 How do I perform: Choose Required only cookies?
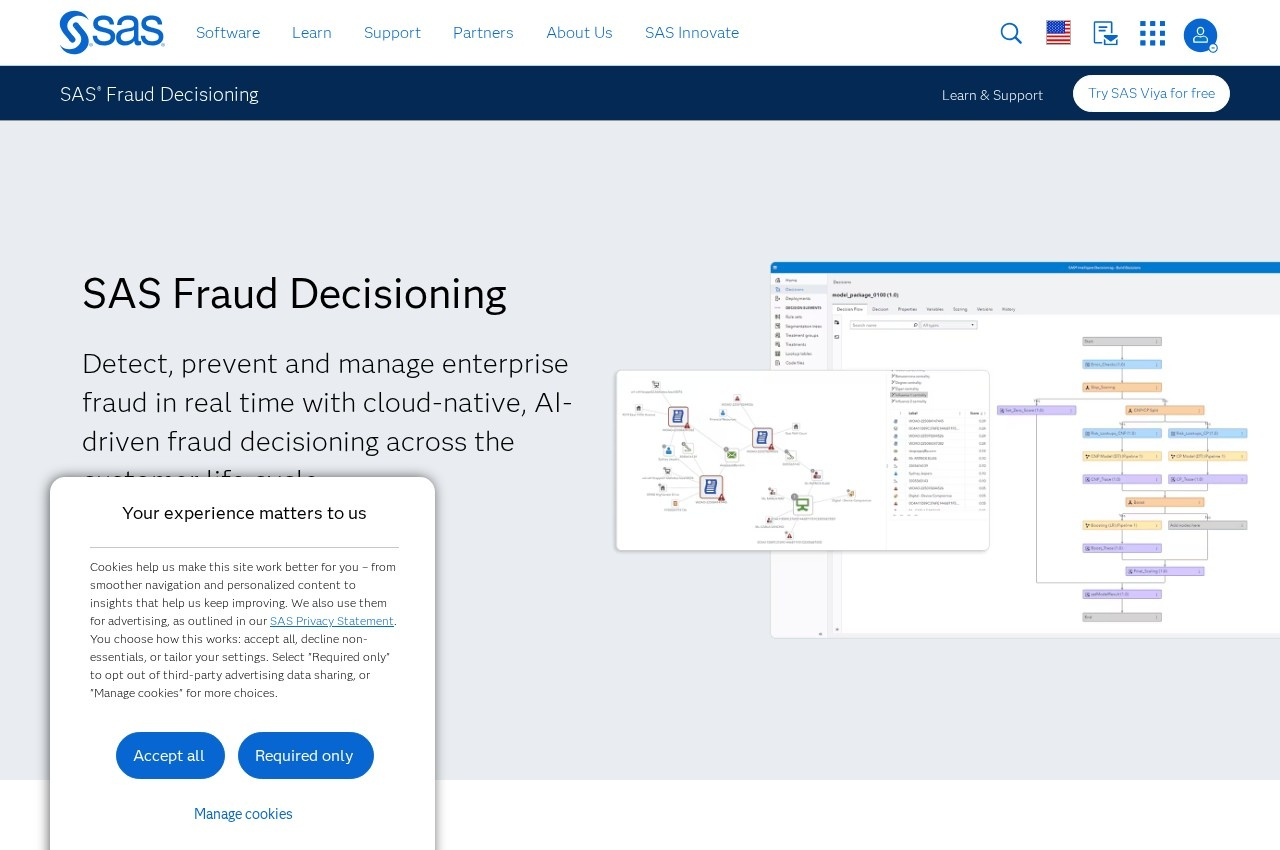point(306,755)
